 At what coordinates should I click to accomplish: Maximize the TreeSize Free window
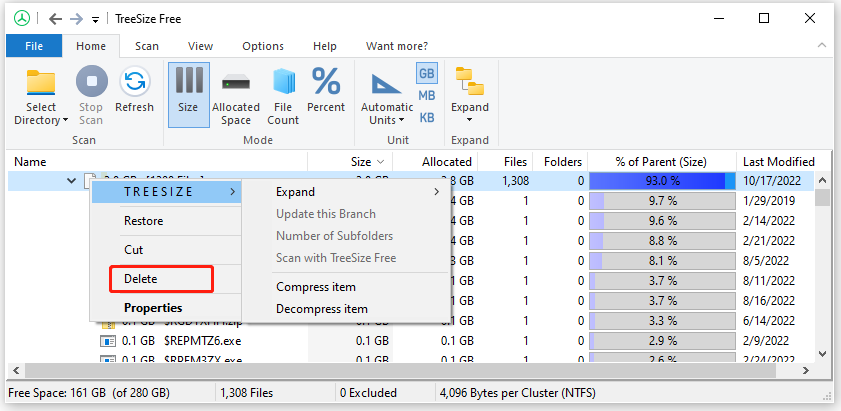[x=764, y=18]
